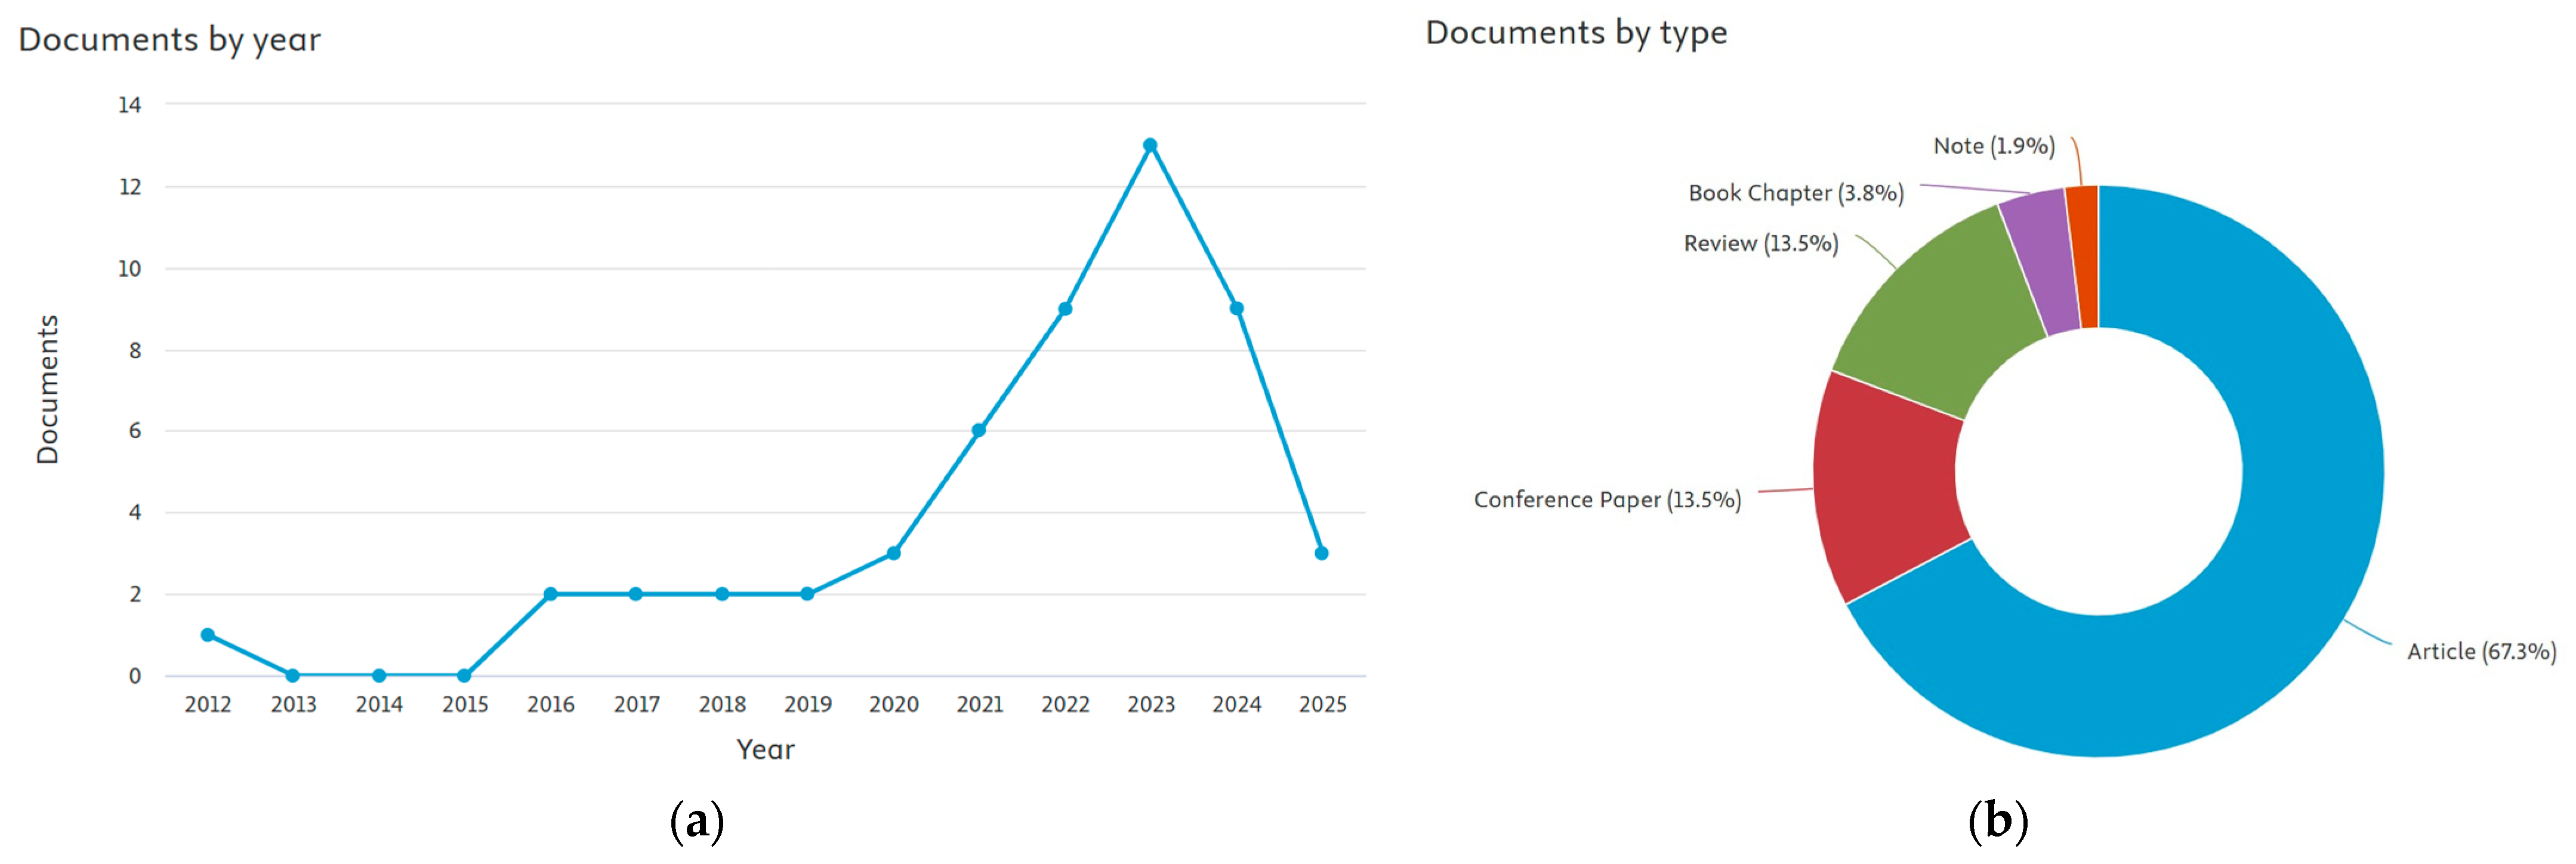Click the Documents by type title
The image size is (2576, 864).
coord(1576,33)
